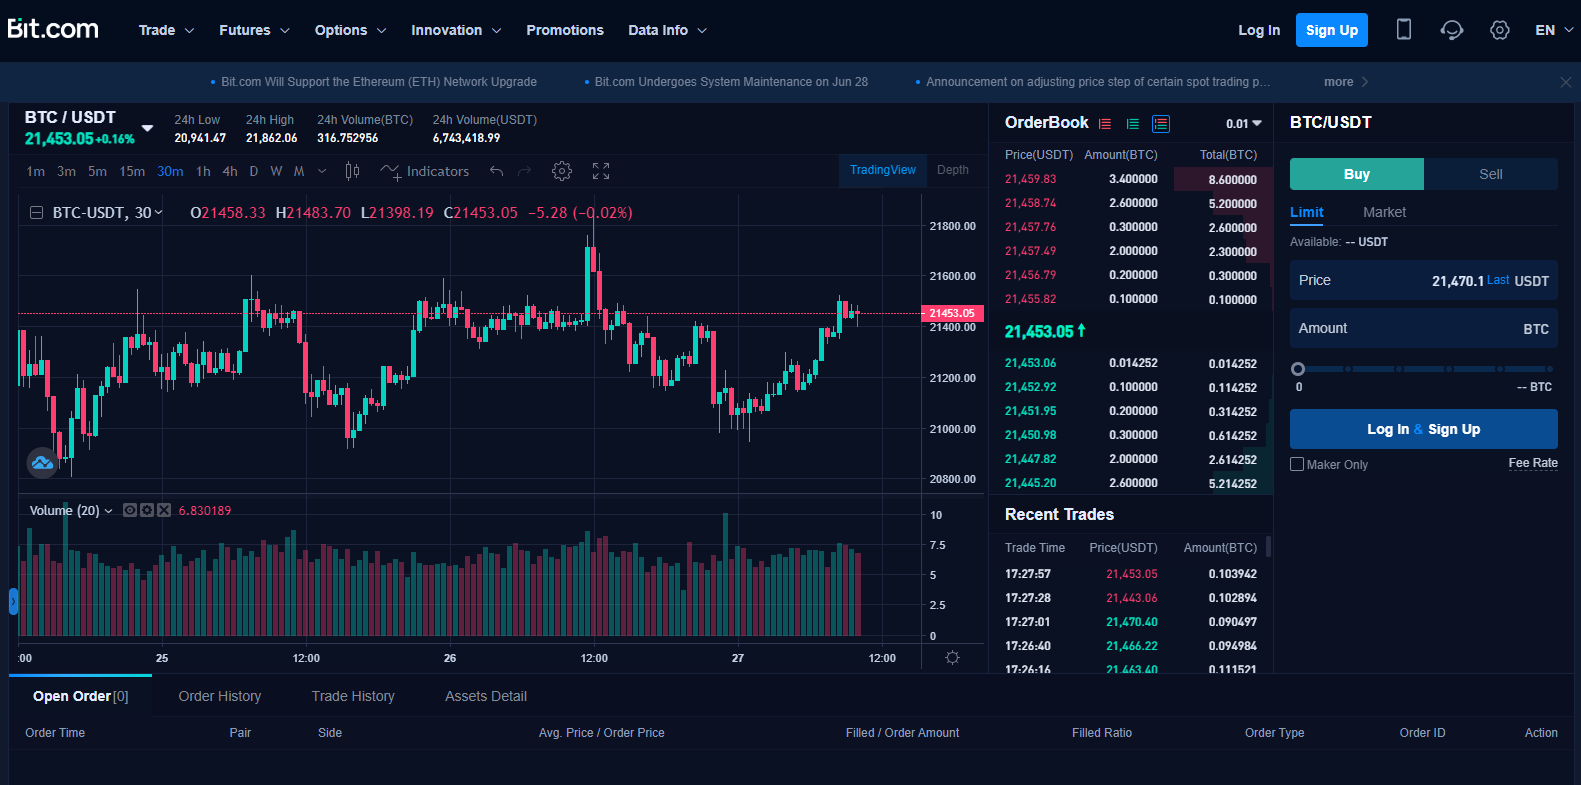Viewport: 1581px width, 785px height.
Task: Open the Options dropdown menu
Action: [x=351, y=30]
